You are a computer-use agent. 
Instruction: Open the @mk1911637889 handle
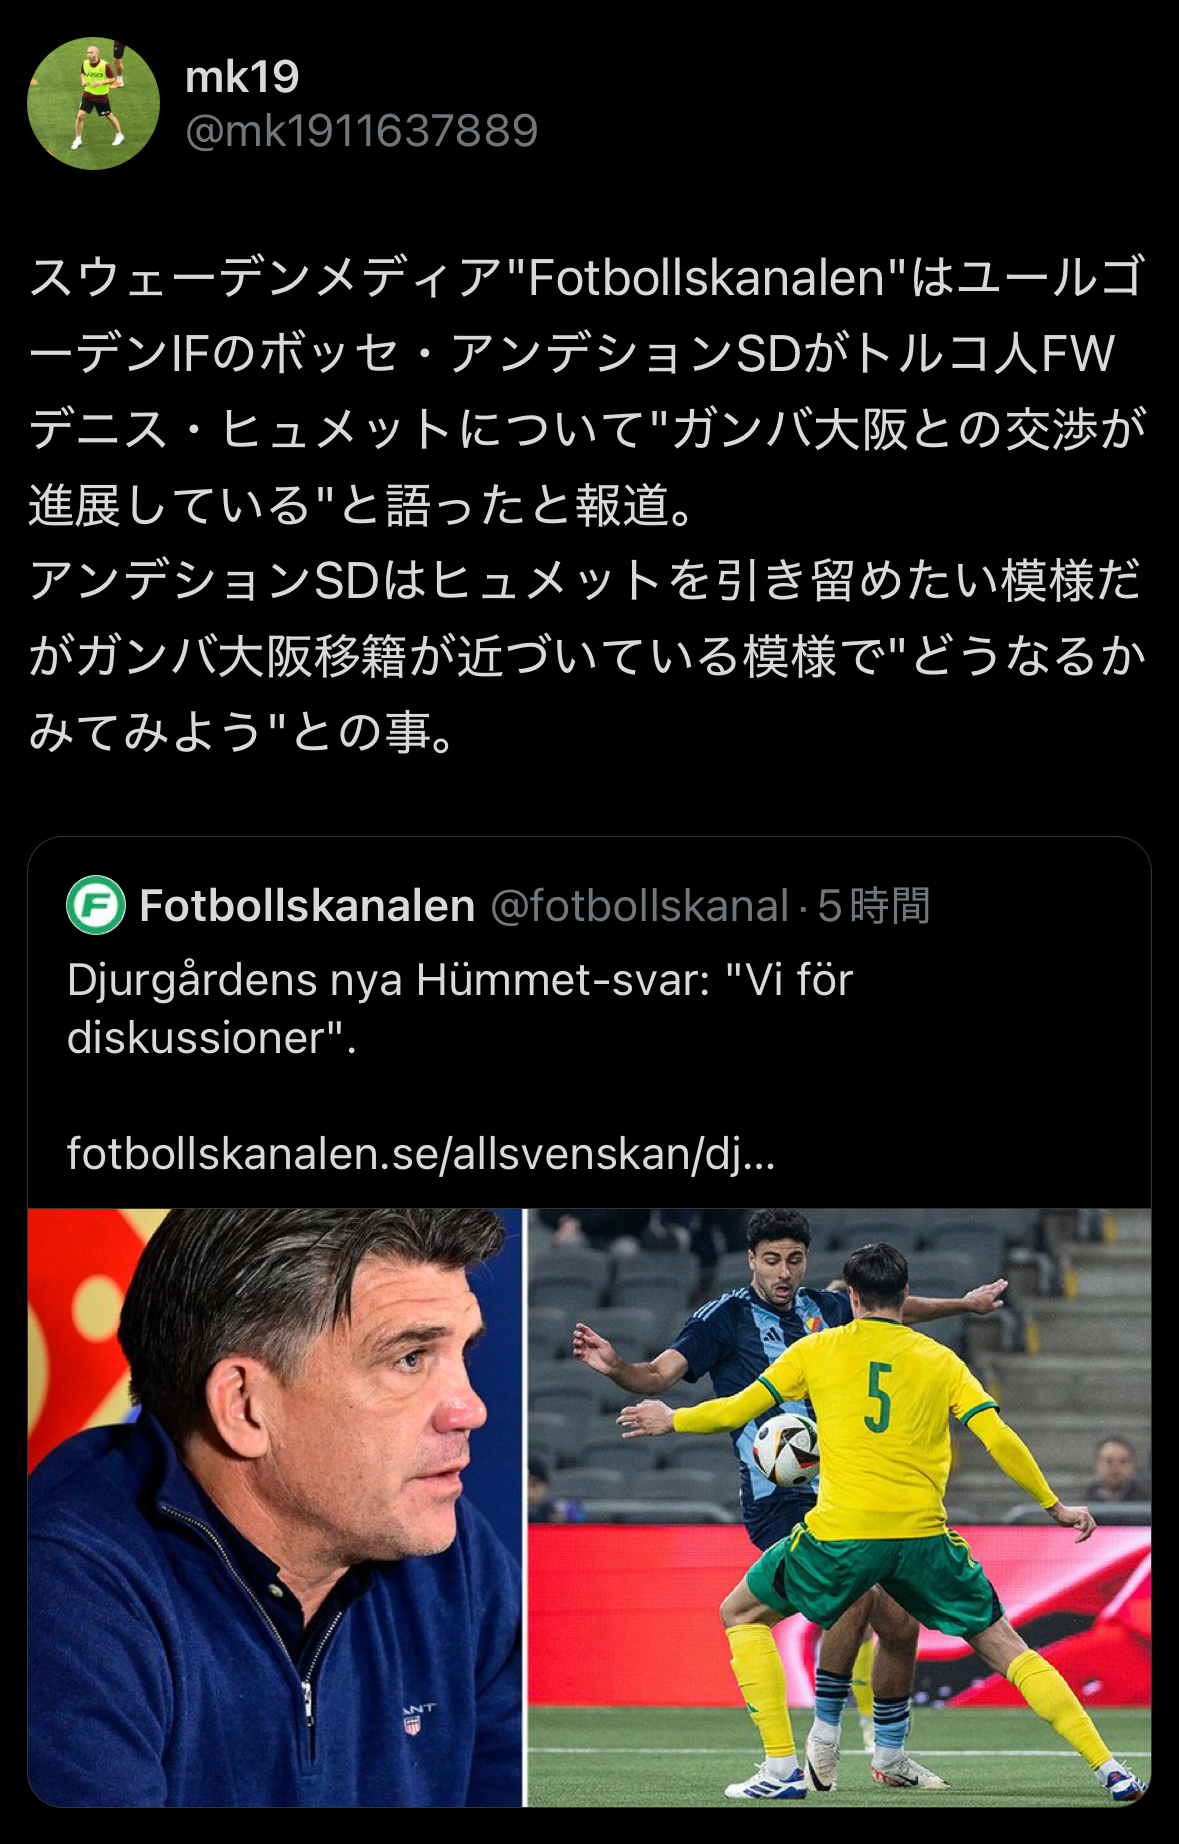(x=362, y=131)
